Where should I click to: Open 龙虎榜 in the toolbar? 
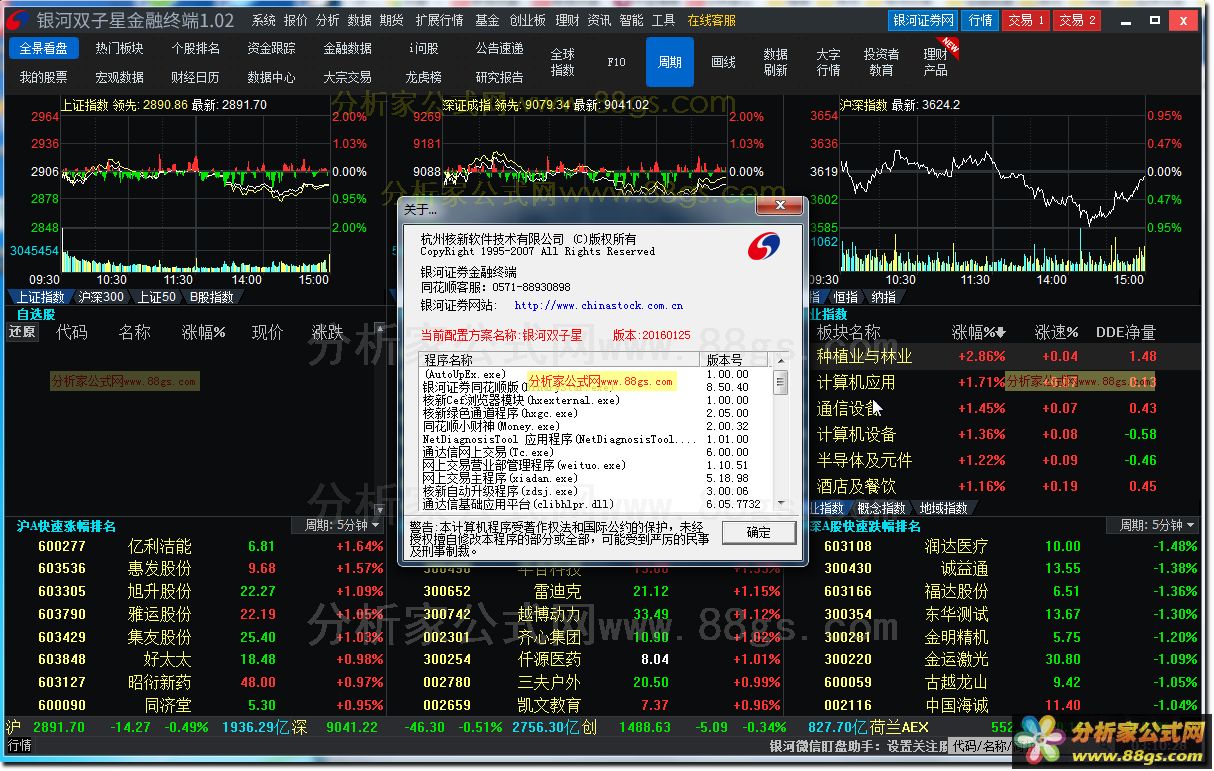pos(423,77)
